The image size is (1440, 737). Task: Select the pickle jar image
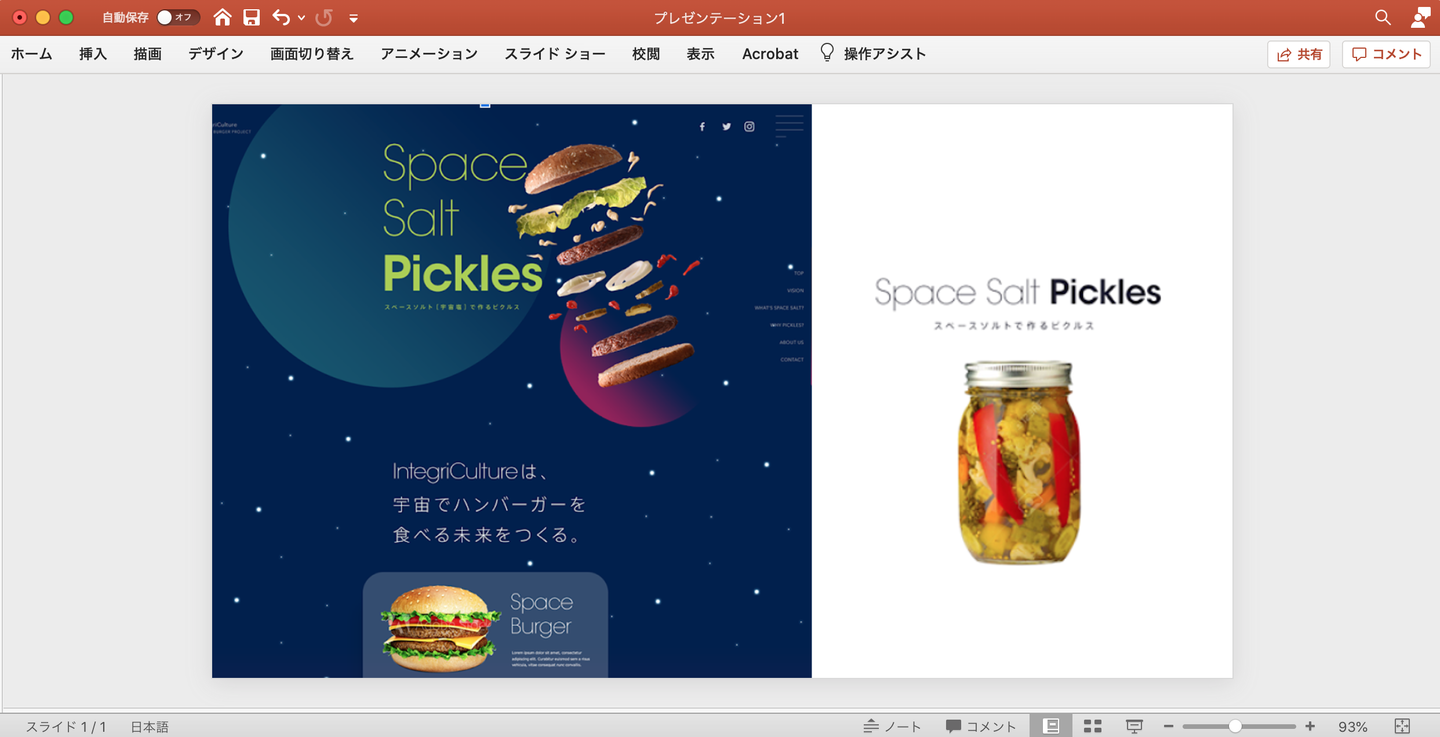(1018, 462)
